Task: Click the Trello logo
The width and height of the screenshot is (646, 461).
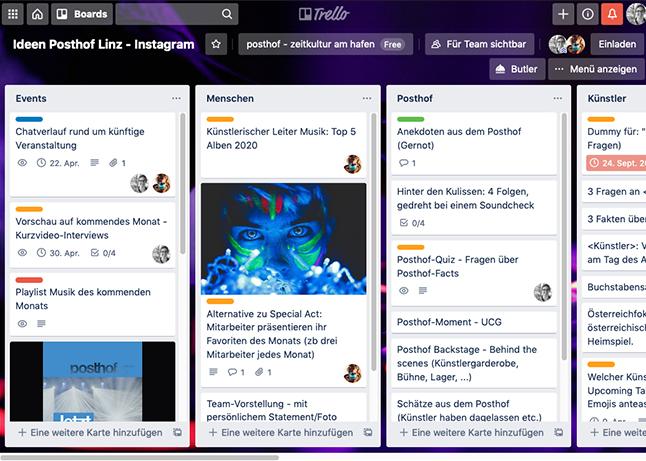Action: click(x=322, y=14)
